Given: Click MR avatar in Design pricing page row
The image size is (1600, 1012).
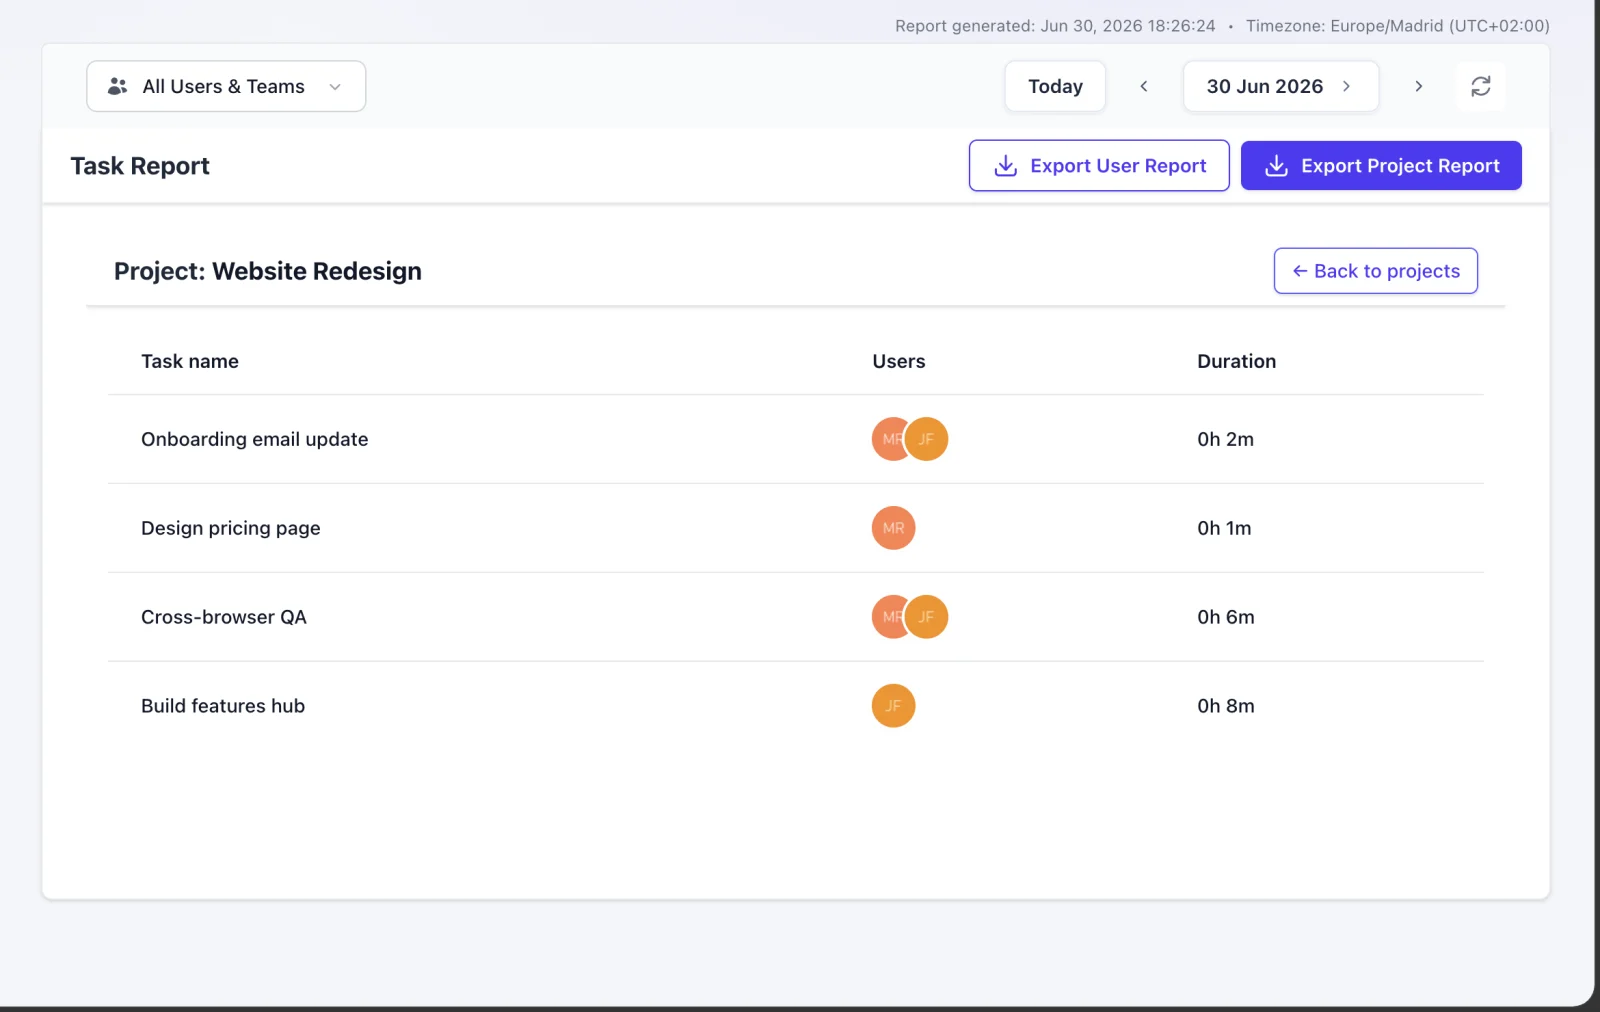Looking at the screenshot, I should [894, 528].
